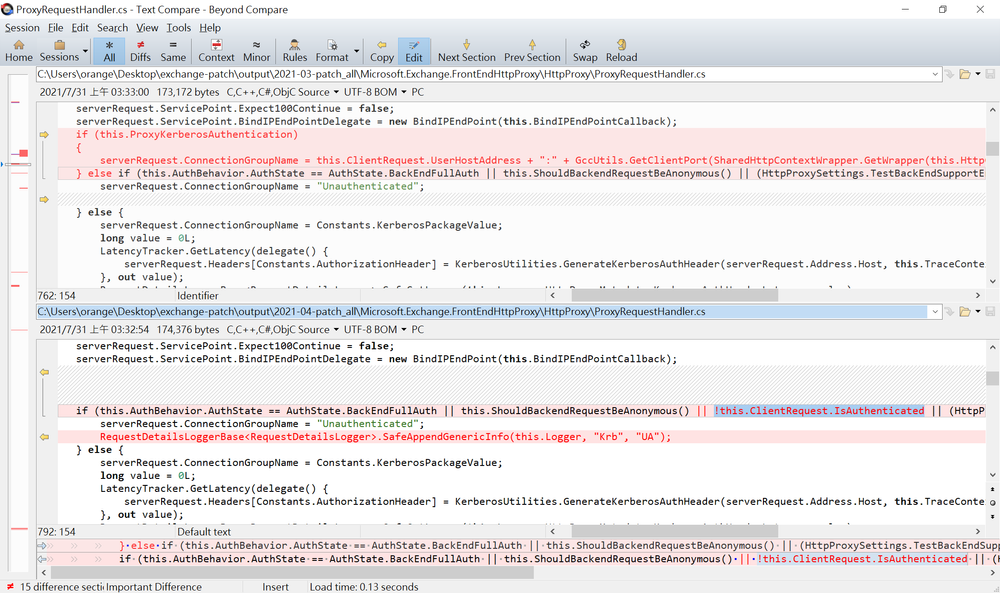Save the top pane file

(x=990, y=74)
